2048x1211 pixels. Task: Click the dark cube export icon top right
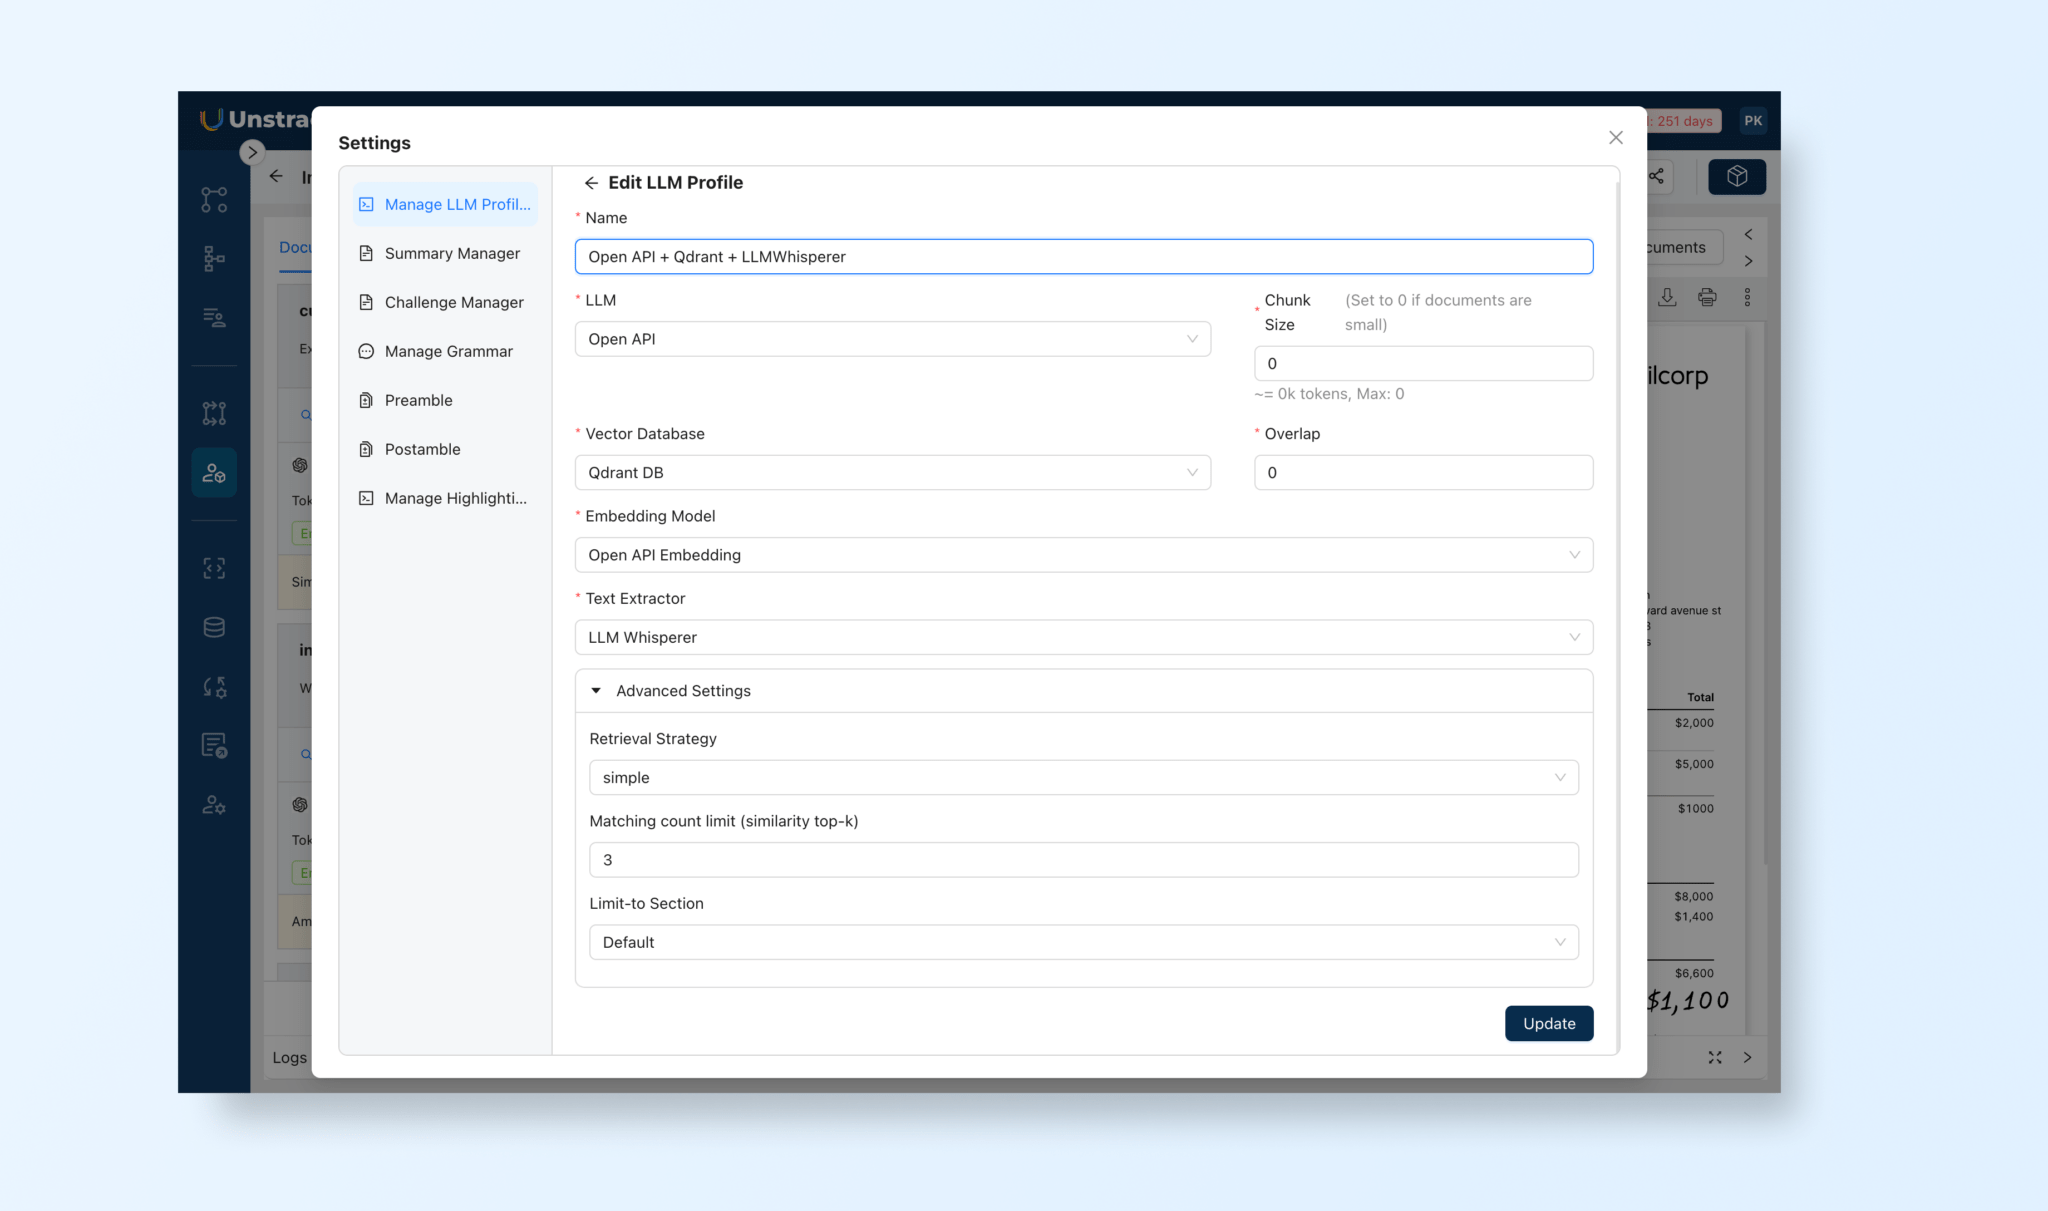pyautogui.click(x=1737, y=176)
